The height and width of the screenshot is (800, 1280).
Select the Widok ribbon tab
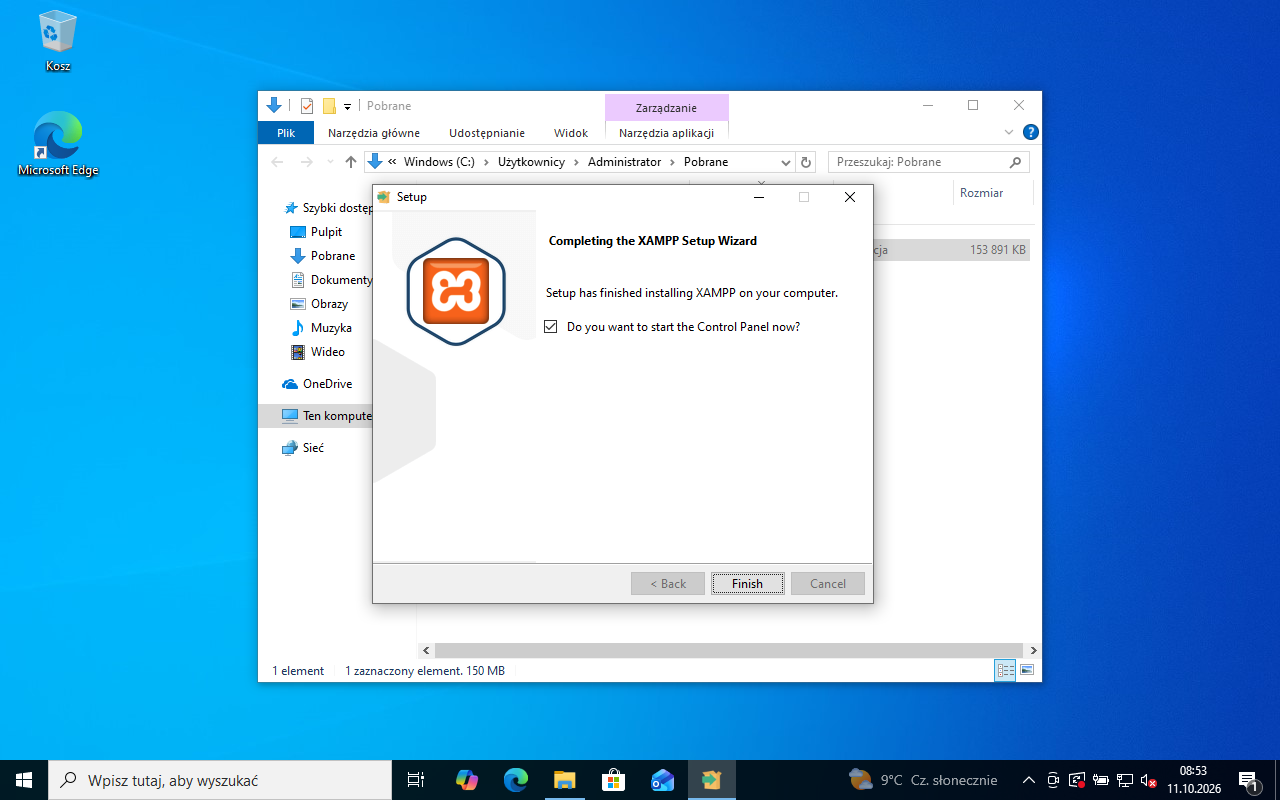tap(571, 133)
